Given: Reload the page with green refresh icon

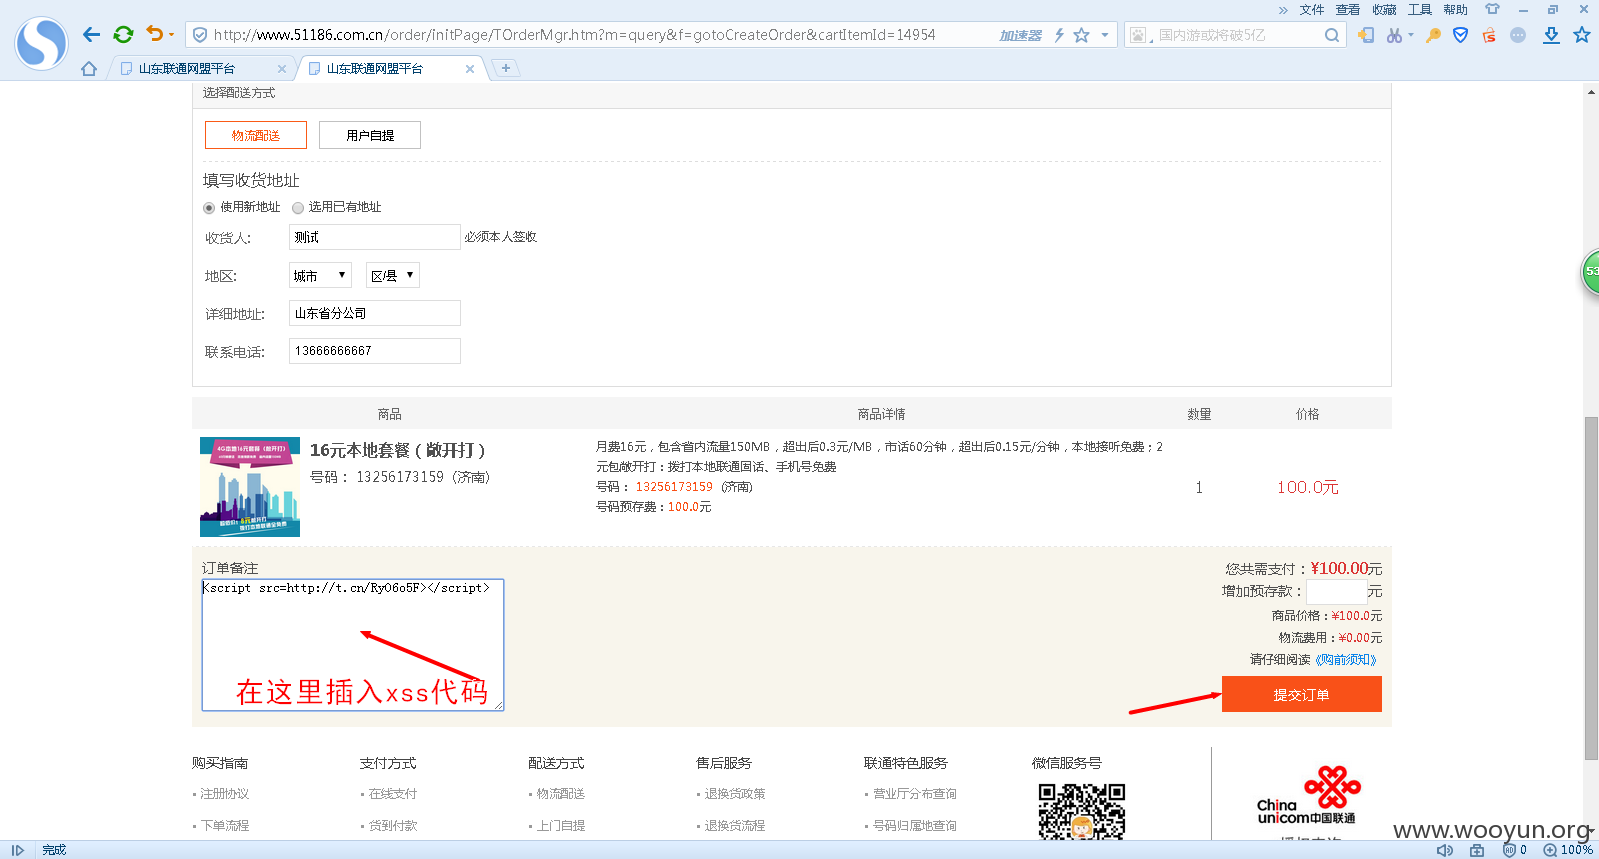Looking at the screenshot, I should pos(123,35).
